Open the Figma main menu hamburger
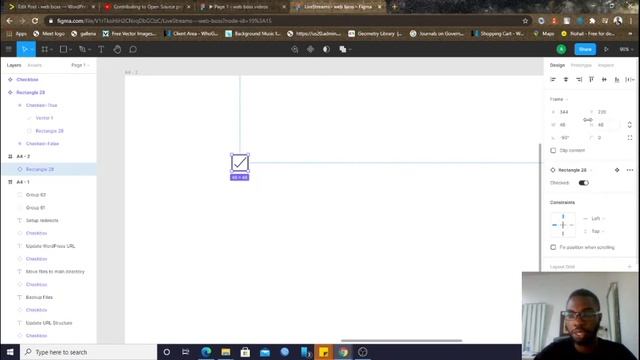Image resolution: width=640 pixels, height=360 pixels. tap(8, 49)
